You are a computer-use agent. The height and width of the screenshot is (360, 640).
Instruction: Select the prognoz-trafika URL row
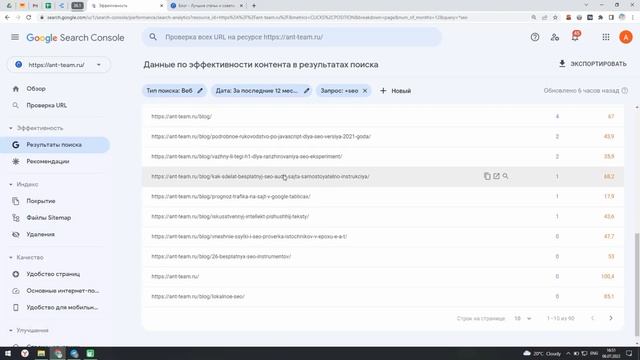(383, 196)
